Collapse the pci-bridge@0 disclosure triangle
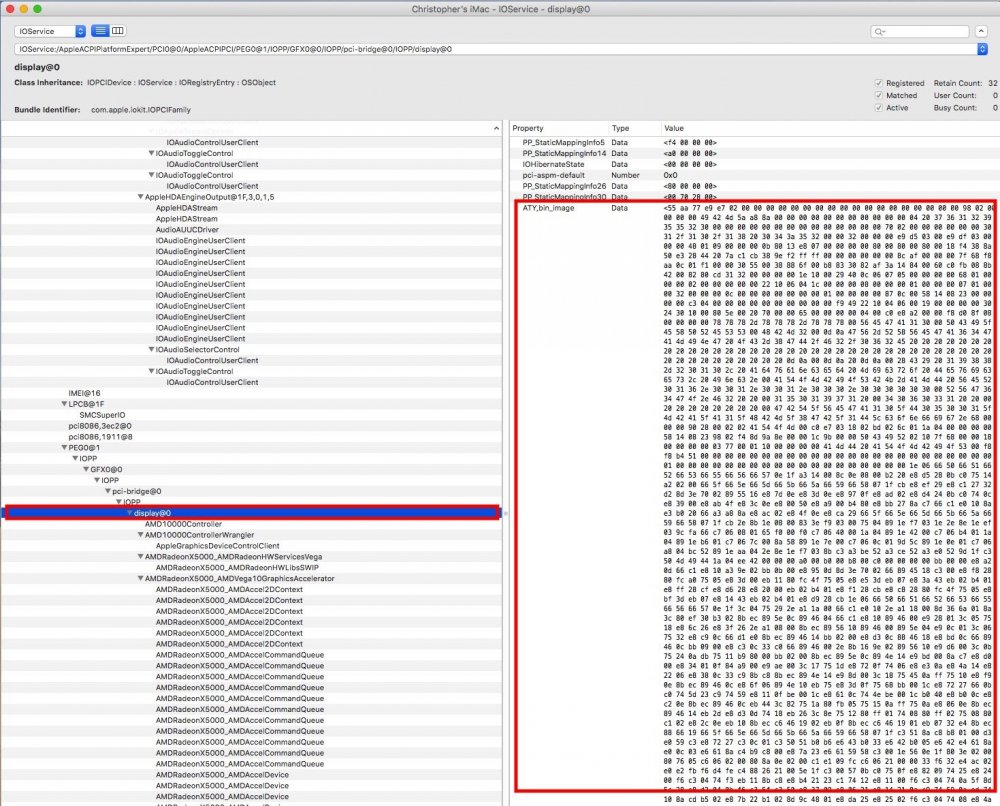 [108, 491]
